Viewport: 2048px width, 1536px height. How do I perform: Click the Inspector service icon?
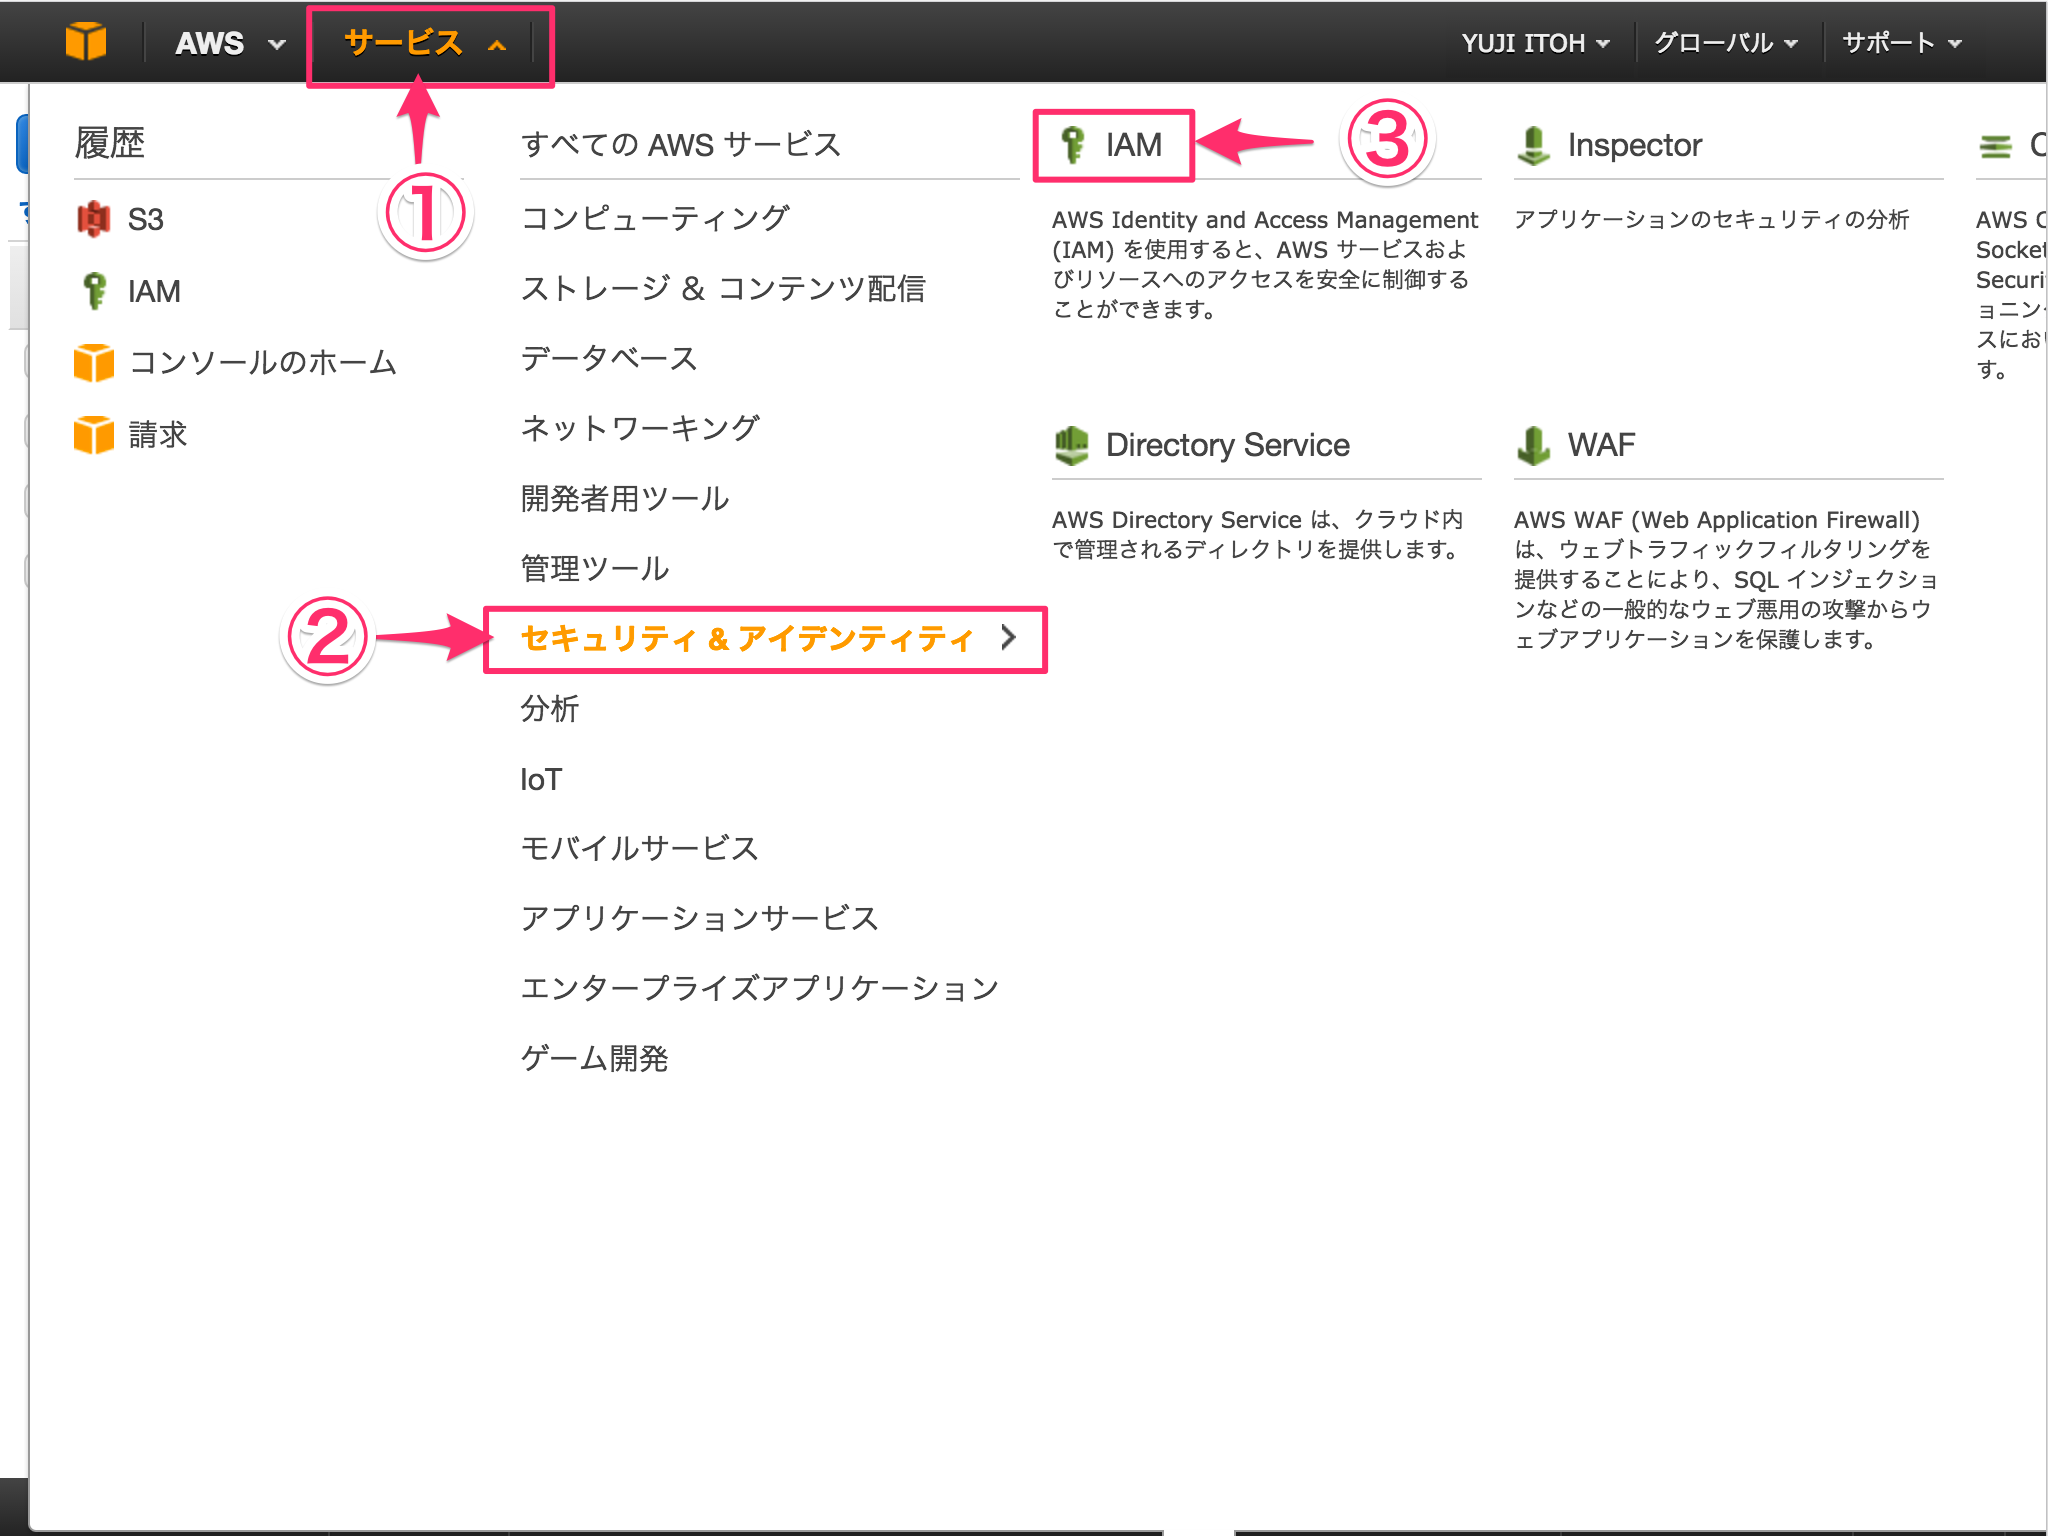point(1533,146)
